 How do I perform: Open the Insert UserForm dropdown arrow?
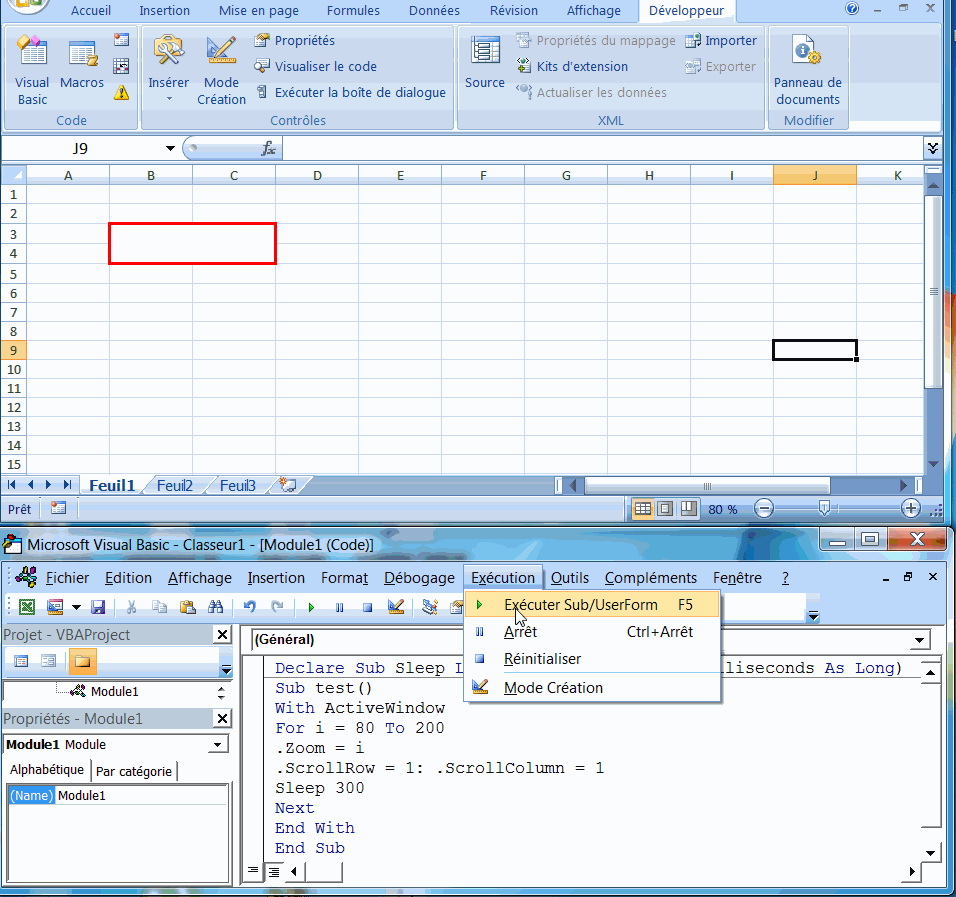(76, 607)
